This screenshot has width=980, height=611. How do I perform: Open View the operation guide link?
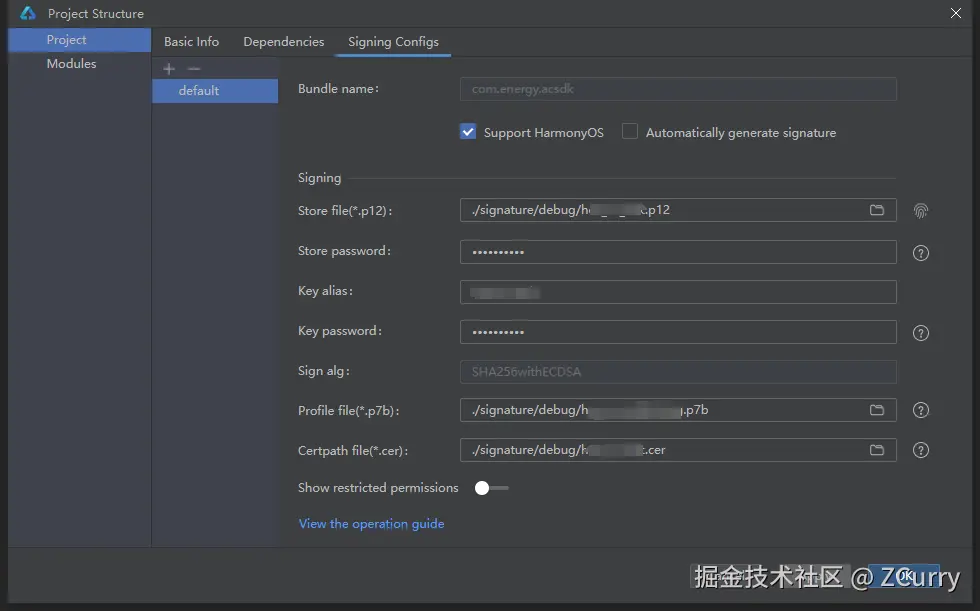(x=371, y=524)
